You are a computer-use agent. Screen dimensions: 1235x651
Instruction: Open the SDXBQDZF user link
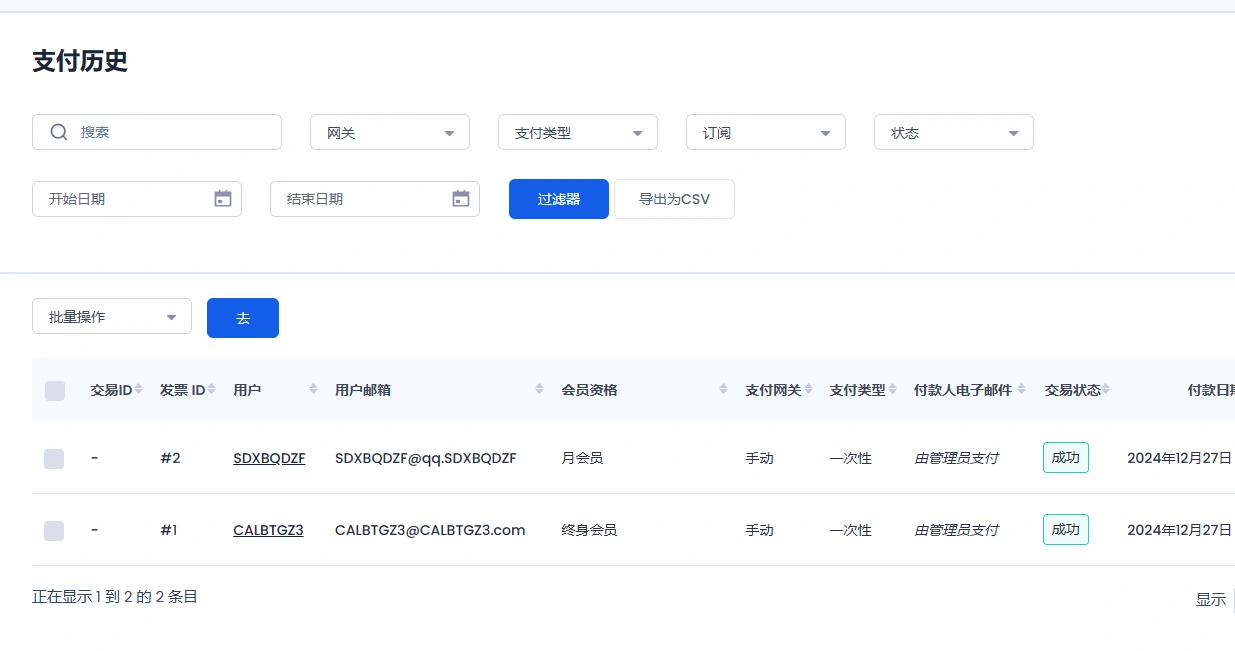(268, 458)
